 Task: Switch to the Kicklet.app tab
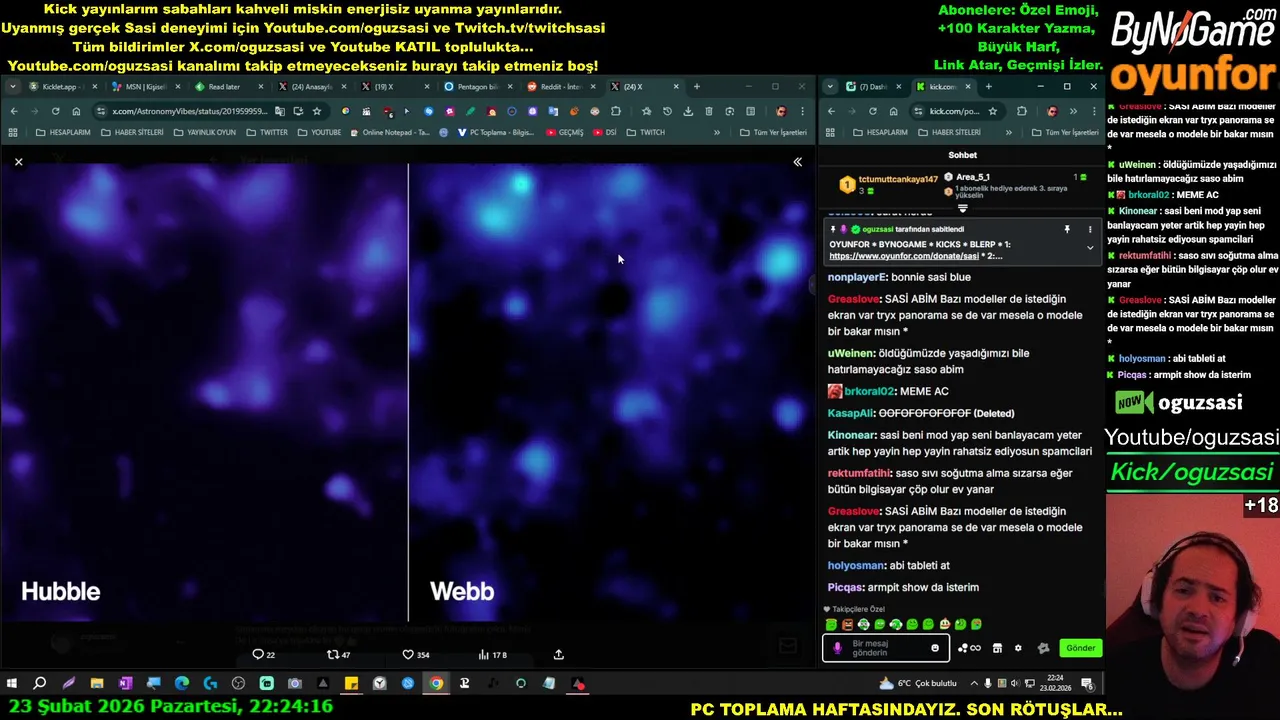coord(63,87)
